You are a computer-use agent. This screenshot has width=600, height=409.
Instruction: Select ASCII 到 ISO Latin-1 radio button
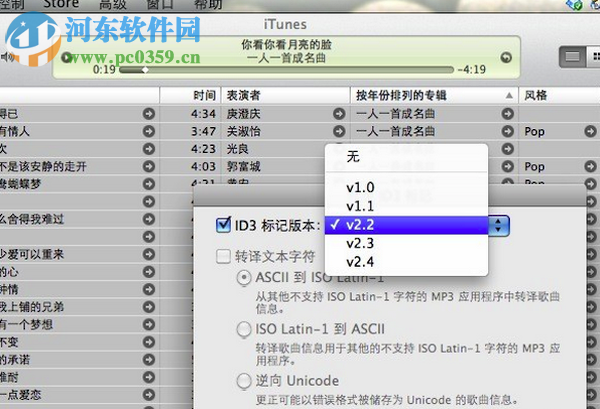244,278
